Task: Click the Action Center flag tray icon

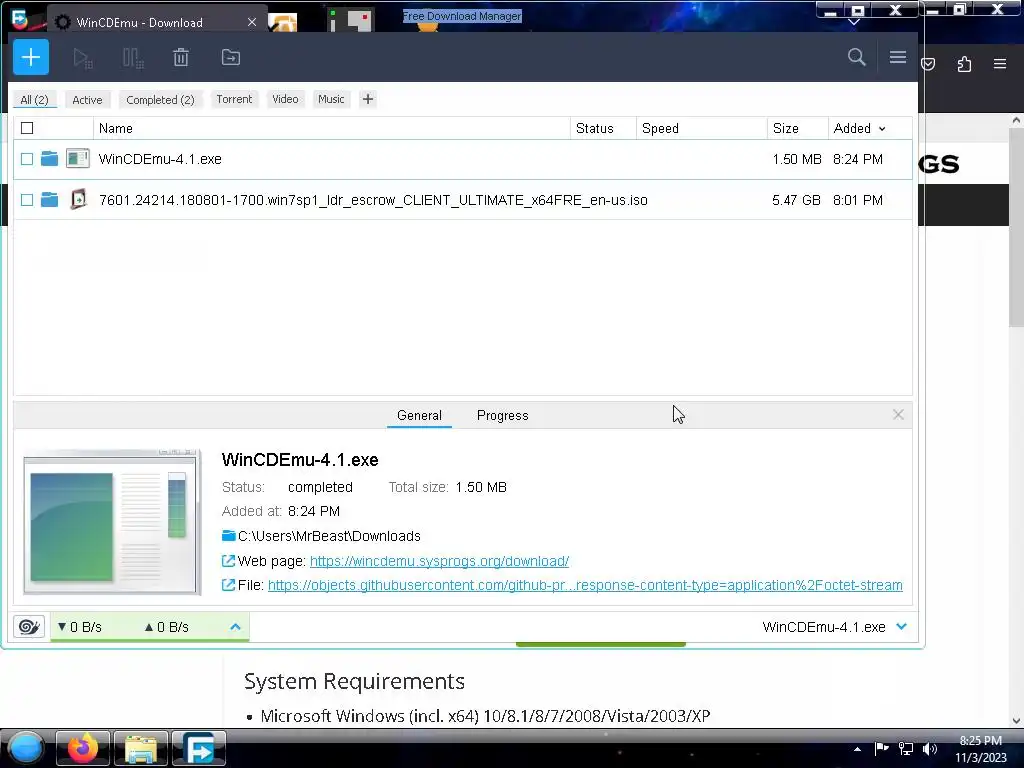Action: click(x=882, y=748)
